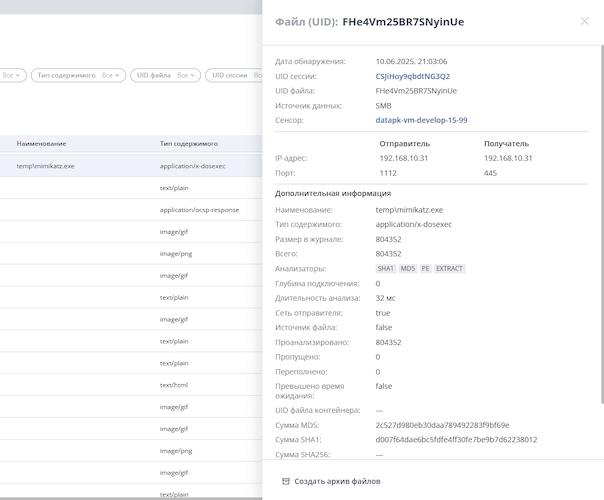Close the file UID details panel

585,21
